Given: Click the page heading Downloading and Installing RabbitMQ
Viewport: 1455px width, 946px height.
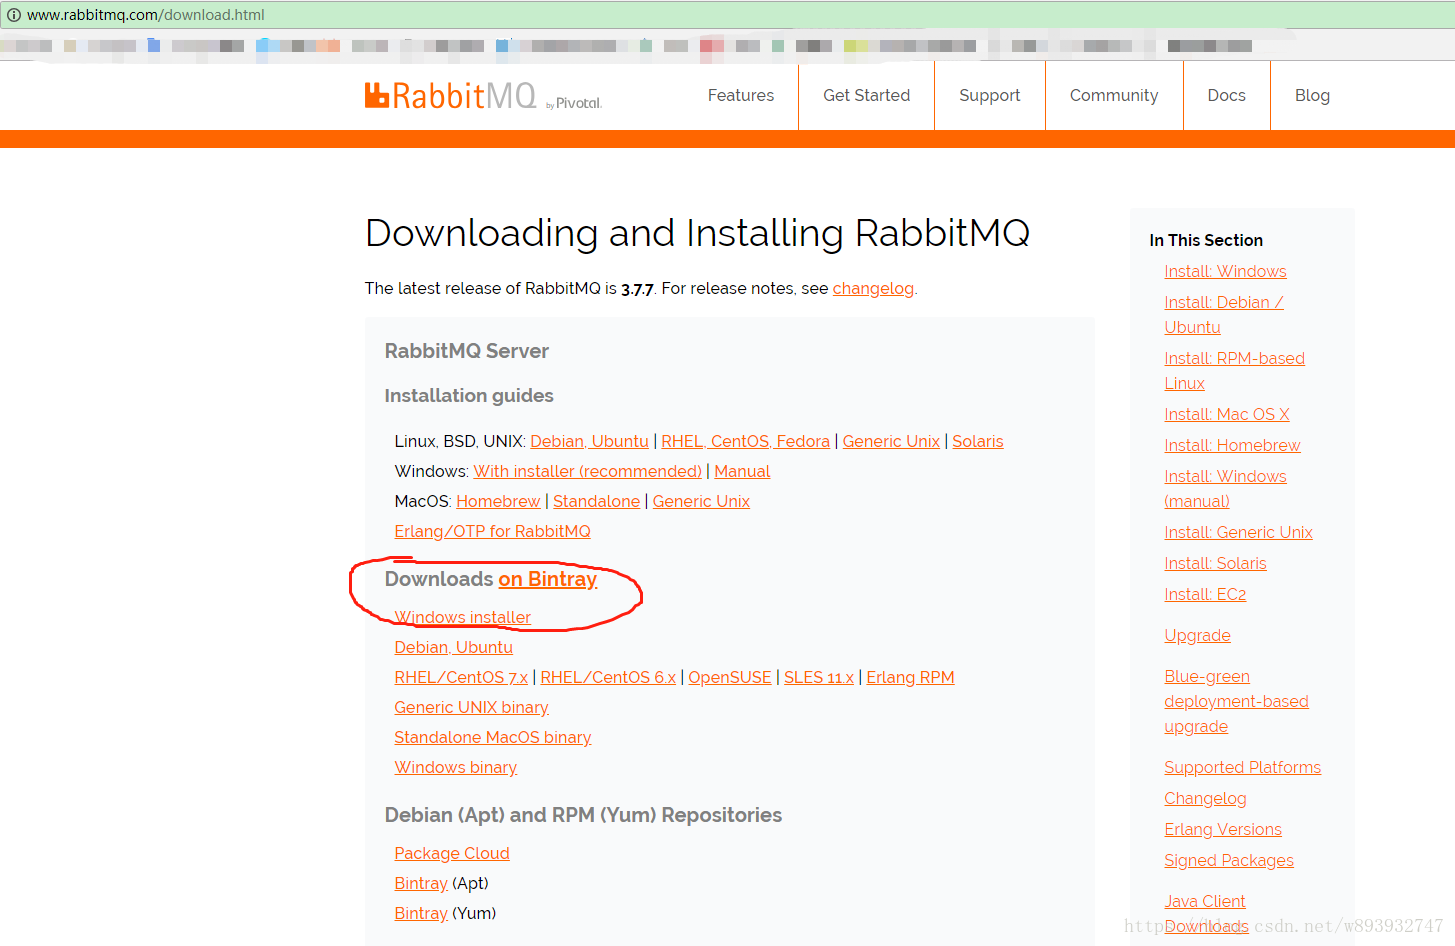Looking at the screenshot, I should [x=697, y=233].
